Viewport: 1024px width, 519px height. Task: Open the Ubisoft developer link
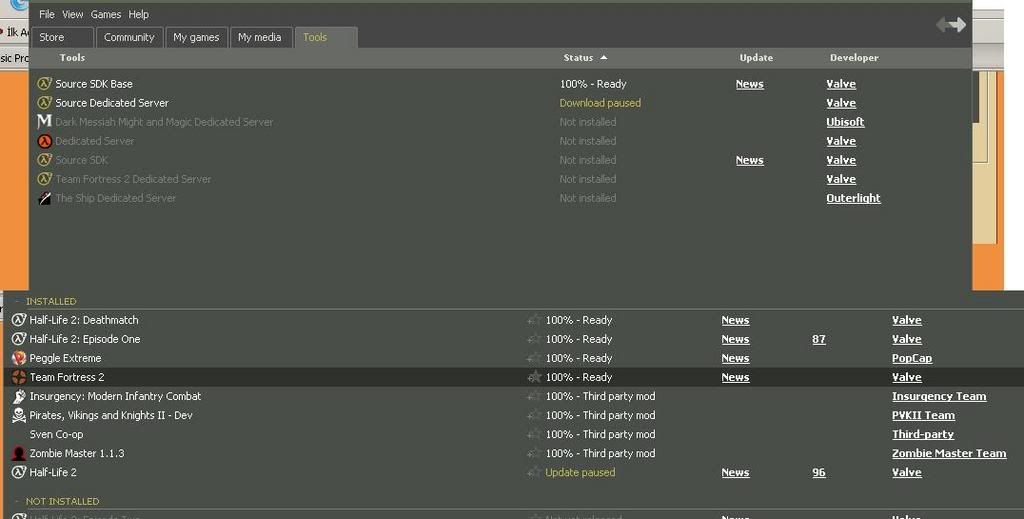[845, 122]
